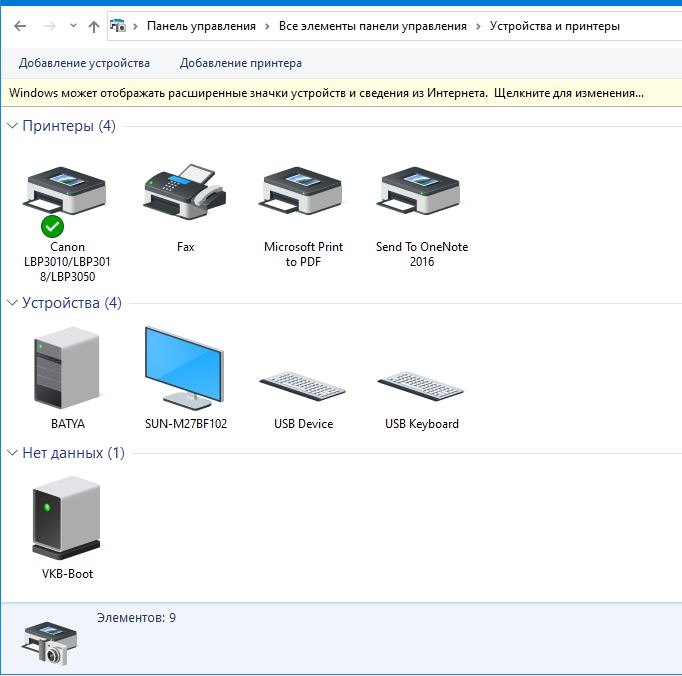
Task: Select the Microsoft Print to PDF printer
Action: [303, 192]
